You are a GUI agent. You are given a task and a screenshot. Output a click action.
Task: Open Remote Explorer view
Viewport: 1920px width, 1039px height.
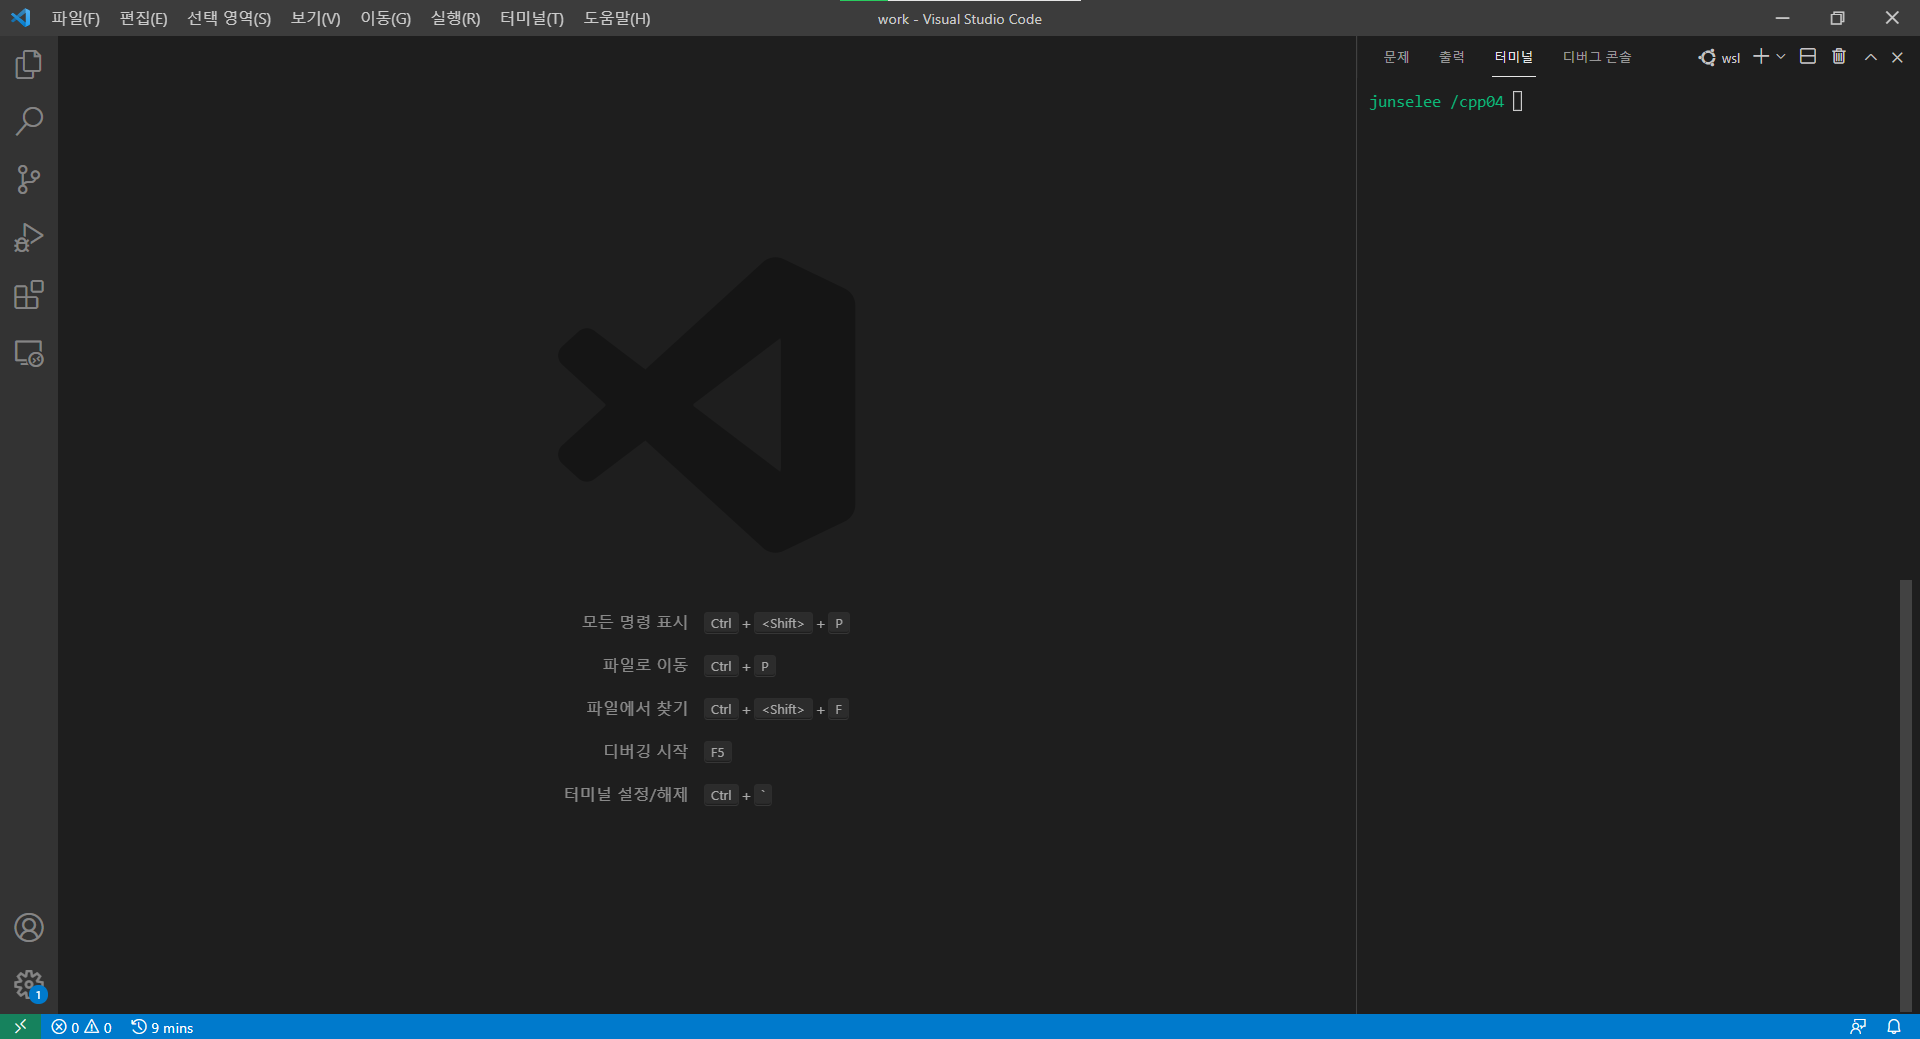coord(29,353)
